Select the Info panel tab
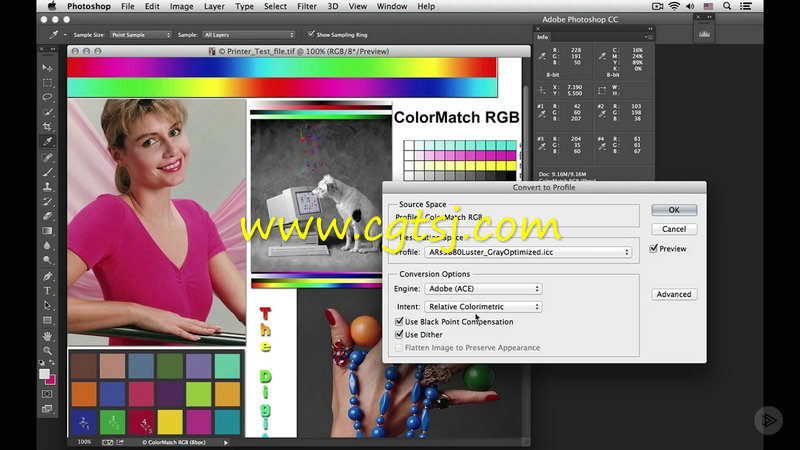Screen dimensions: 800x450 pos(542,37)
